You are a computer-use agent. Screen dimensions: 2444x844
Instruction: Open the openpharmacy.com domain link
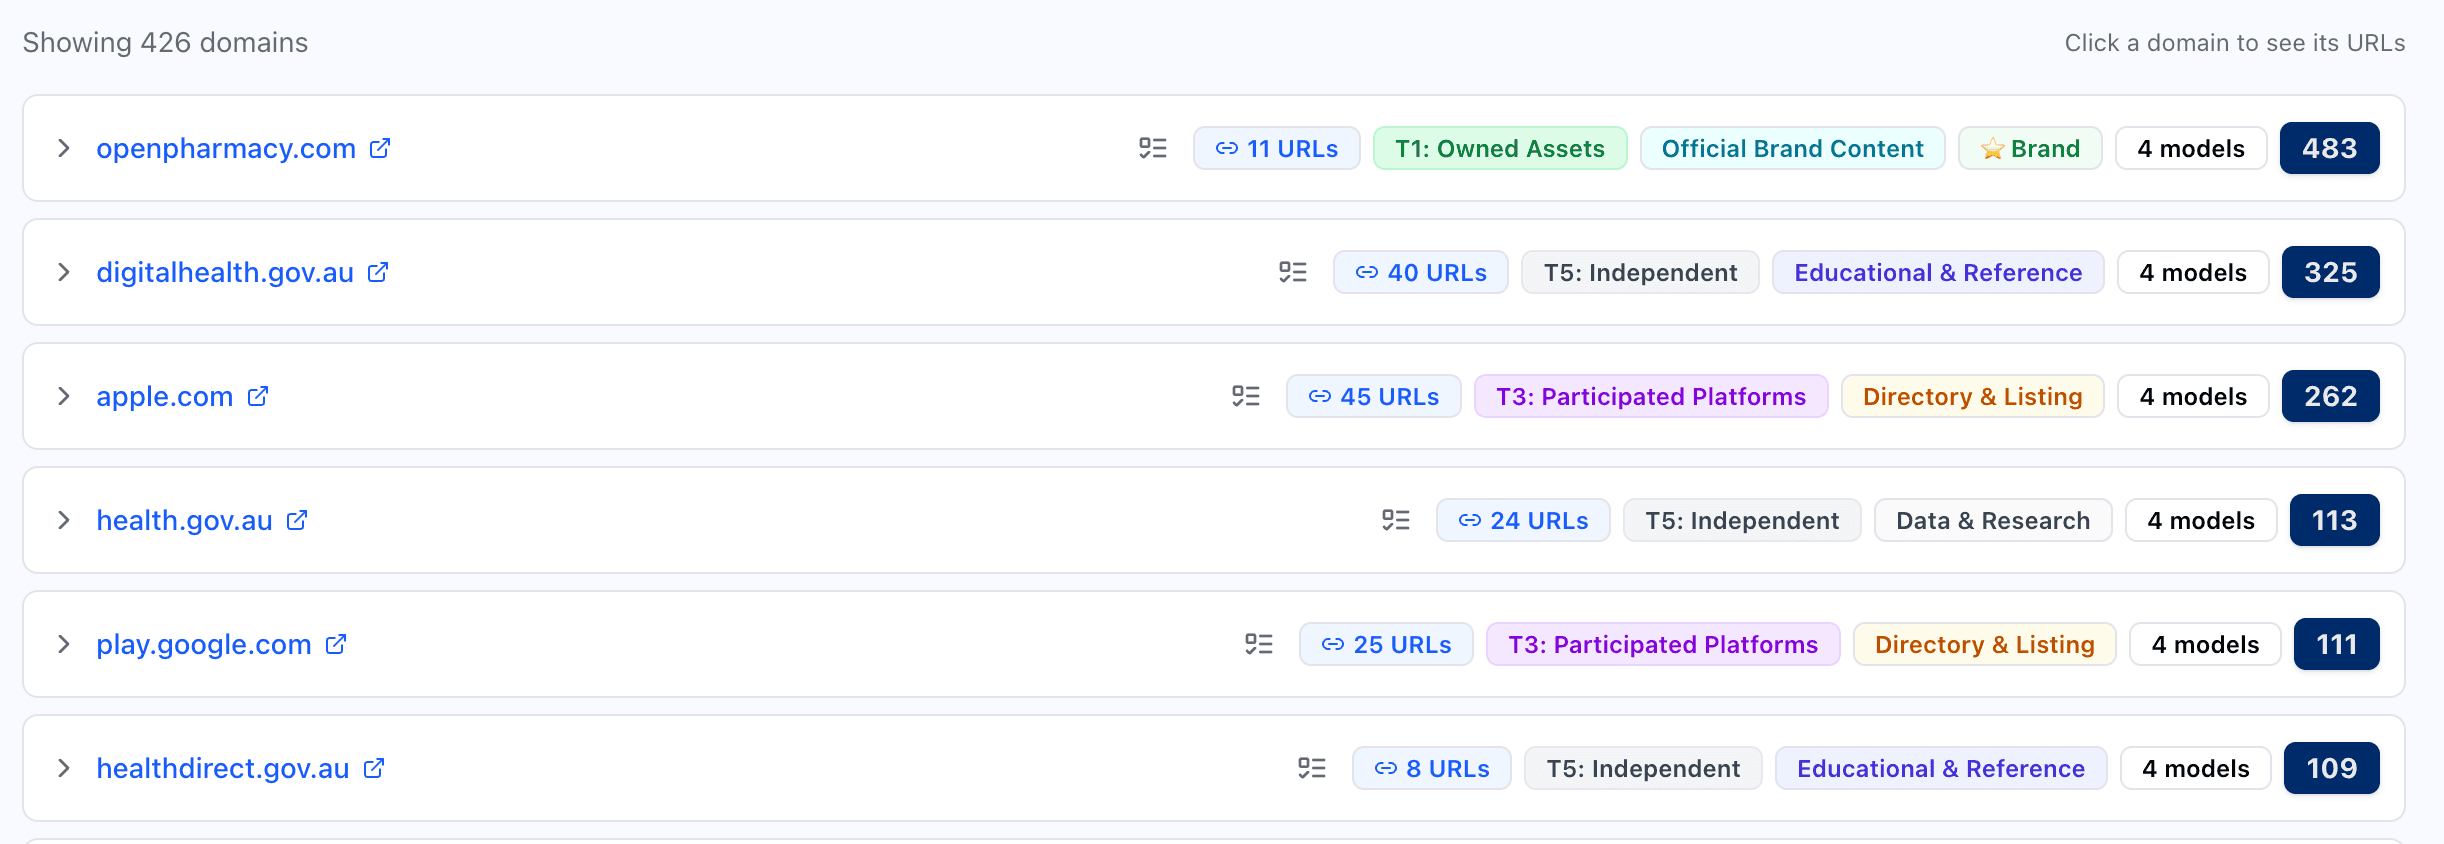tap(226, 148)
